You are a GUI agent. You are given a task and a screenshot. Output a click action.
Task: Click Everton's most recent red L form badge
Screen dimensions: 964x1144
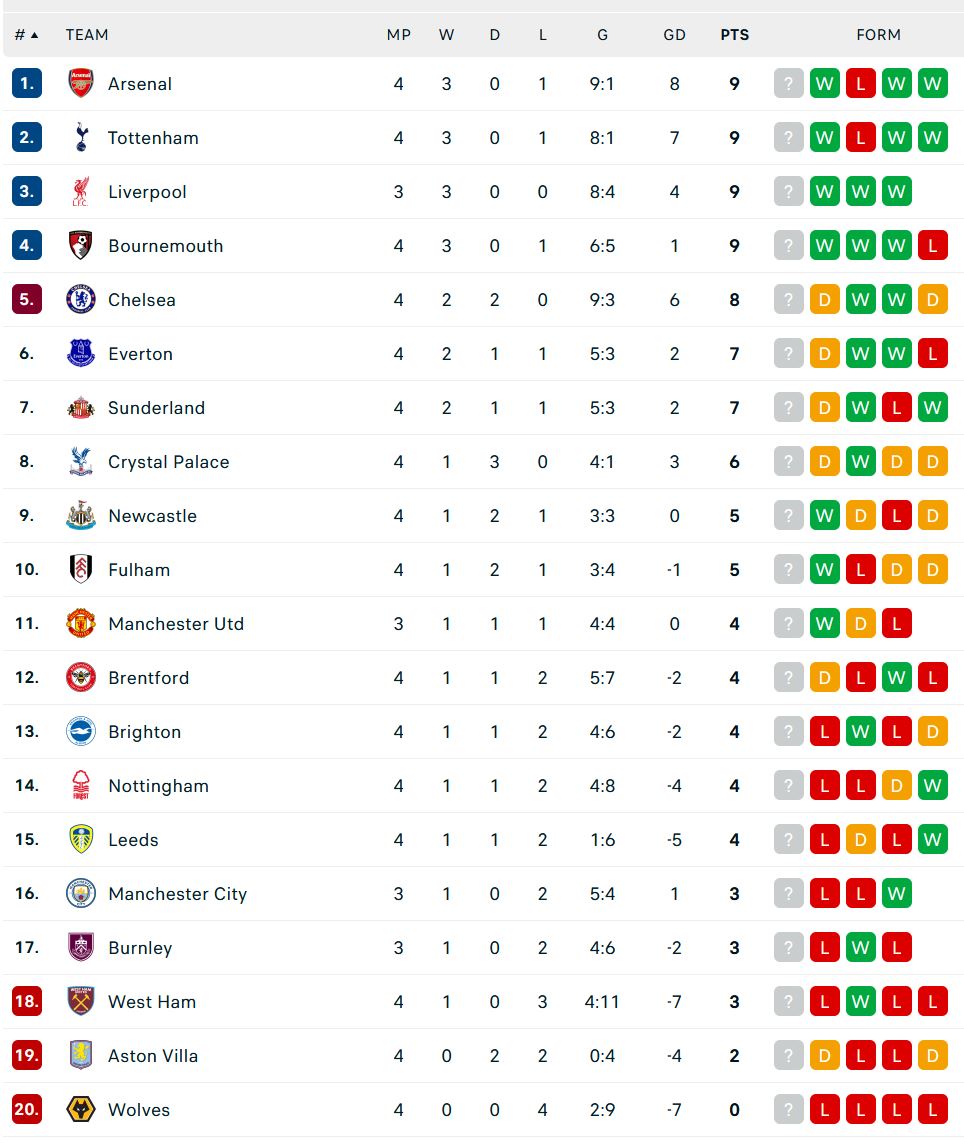[x=932, y=354]
